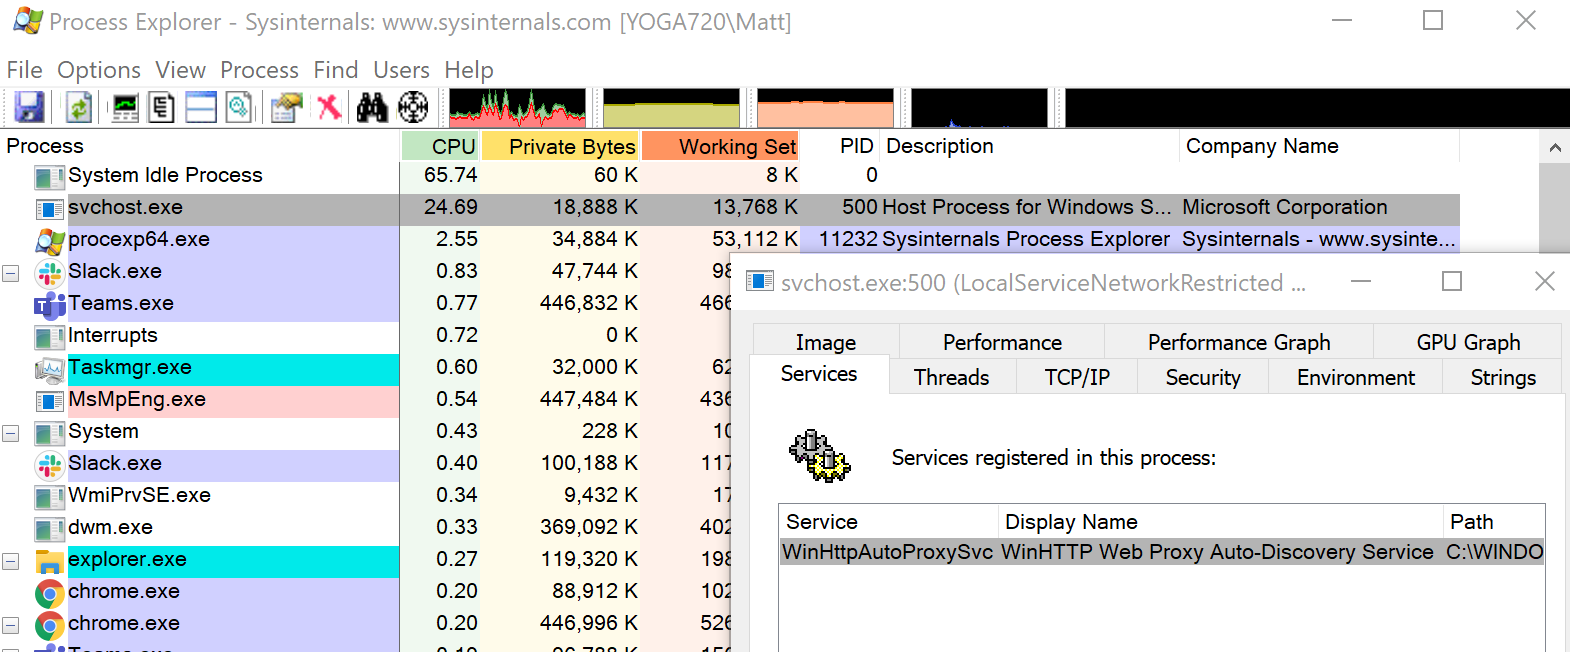
Task: Switch to the Performance tab
Action: tap(1002, 342)
